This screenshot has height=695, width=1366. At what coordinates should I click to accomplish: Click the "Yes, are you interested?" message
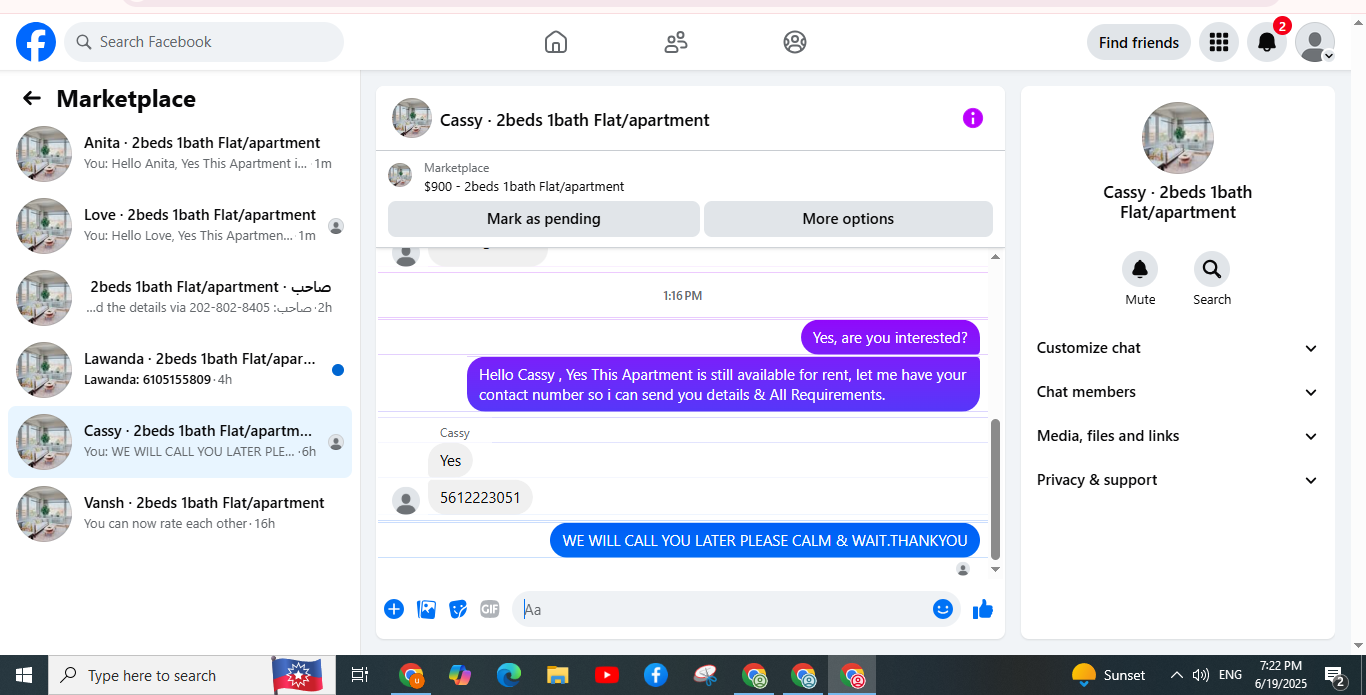pos(890,338)
